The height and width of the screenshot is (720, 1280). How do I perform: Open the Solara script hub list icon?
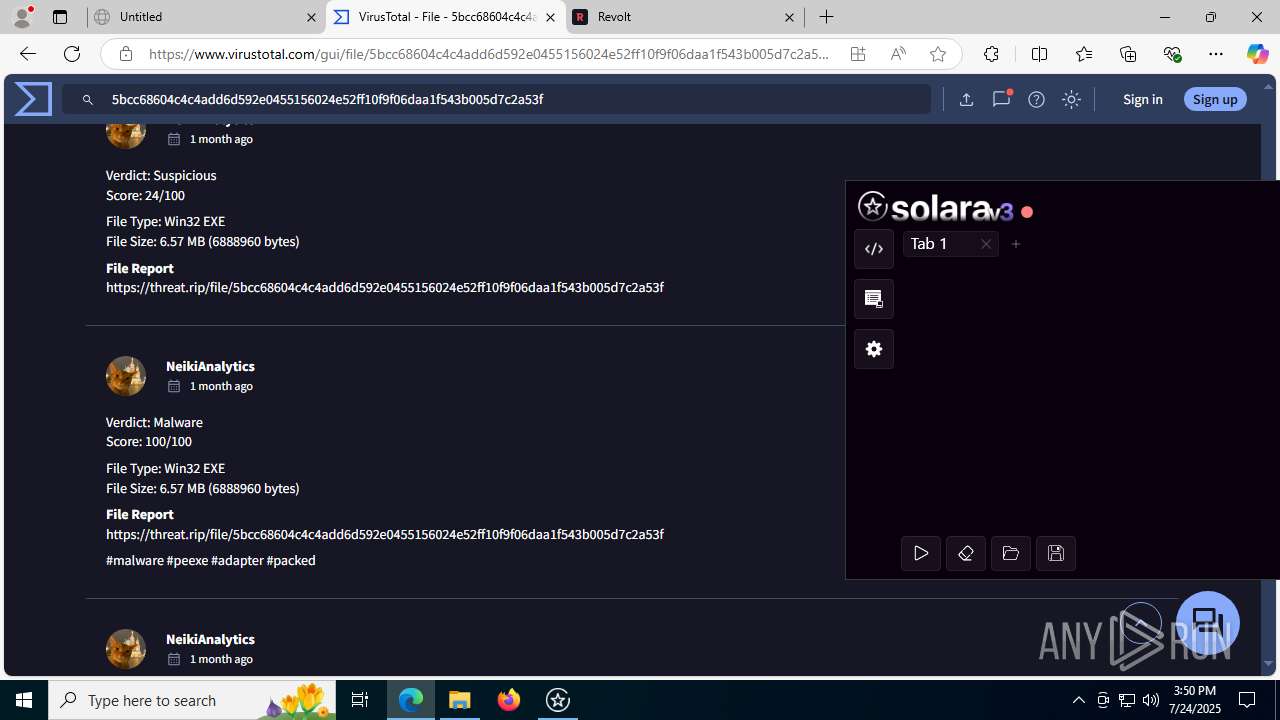(874, 299)
